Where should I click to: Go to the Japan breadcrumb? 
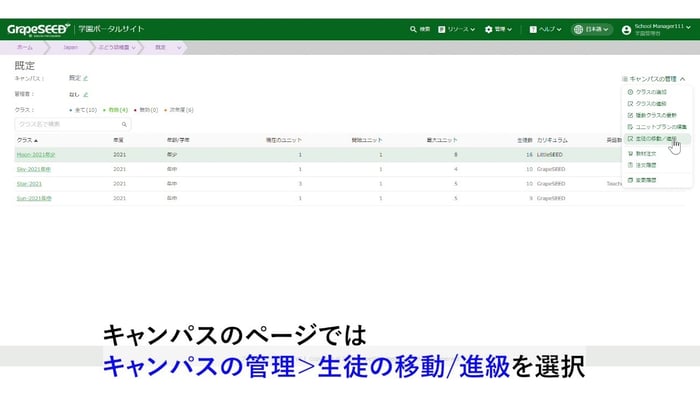point(71,47)
